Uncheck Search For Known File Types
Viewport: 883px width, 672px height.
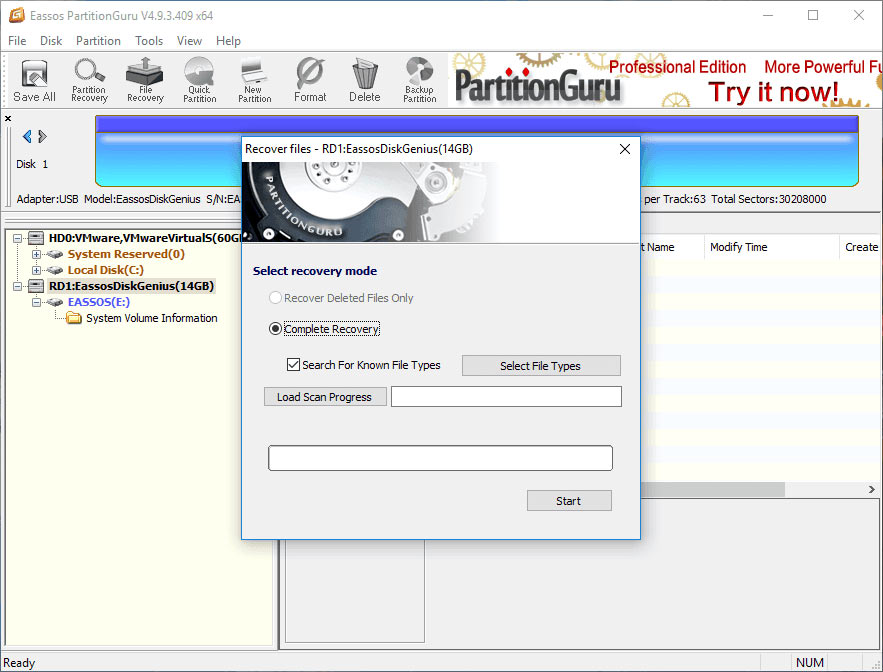point(293,365)
